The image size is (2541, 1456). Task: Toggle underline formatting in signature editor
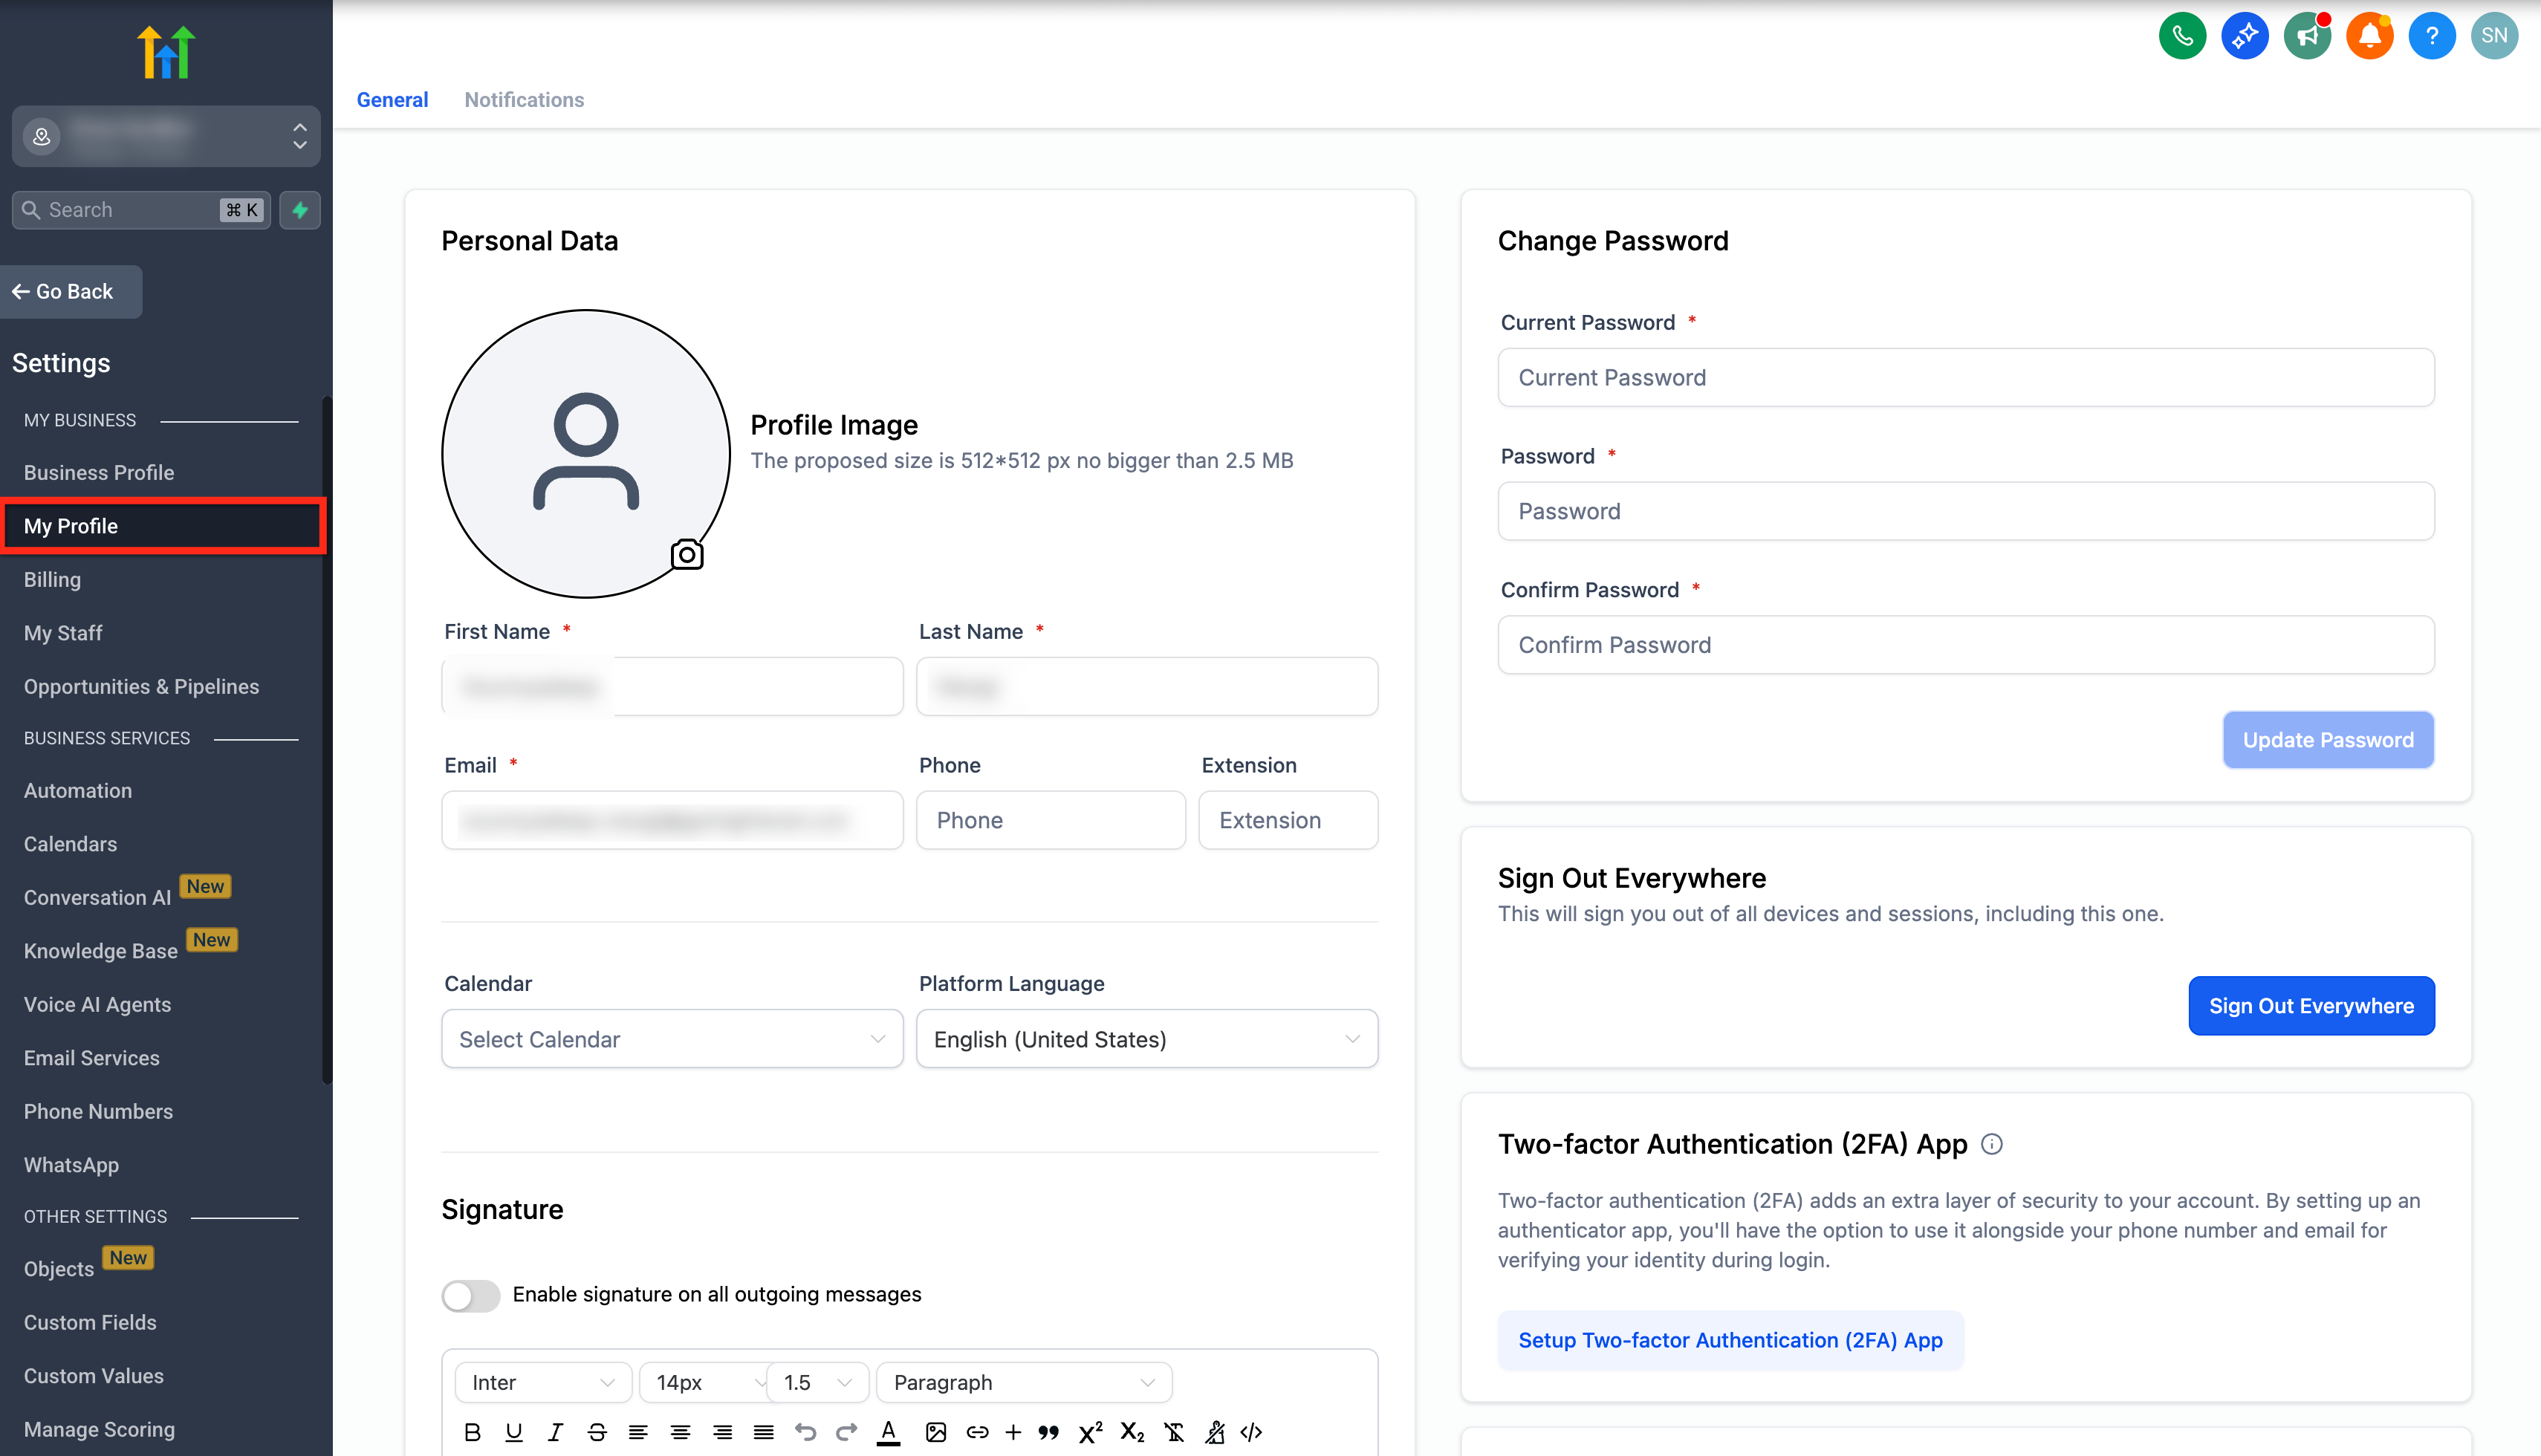click(x=514, y=1432)
